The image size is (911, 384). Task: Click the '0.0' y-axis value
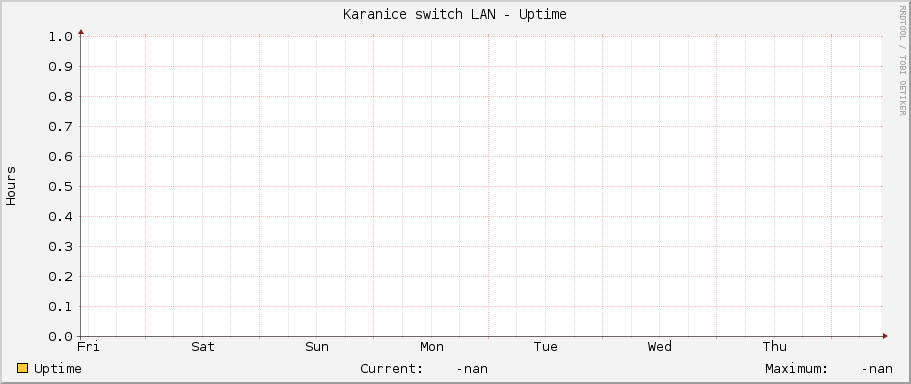60,337
